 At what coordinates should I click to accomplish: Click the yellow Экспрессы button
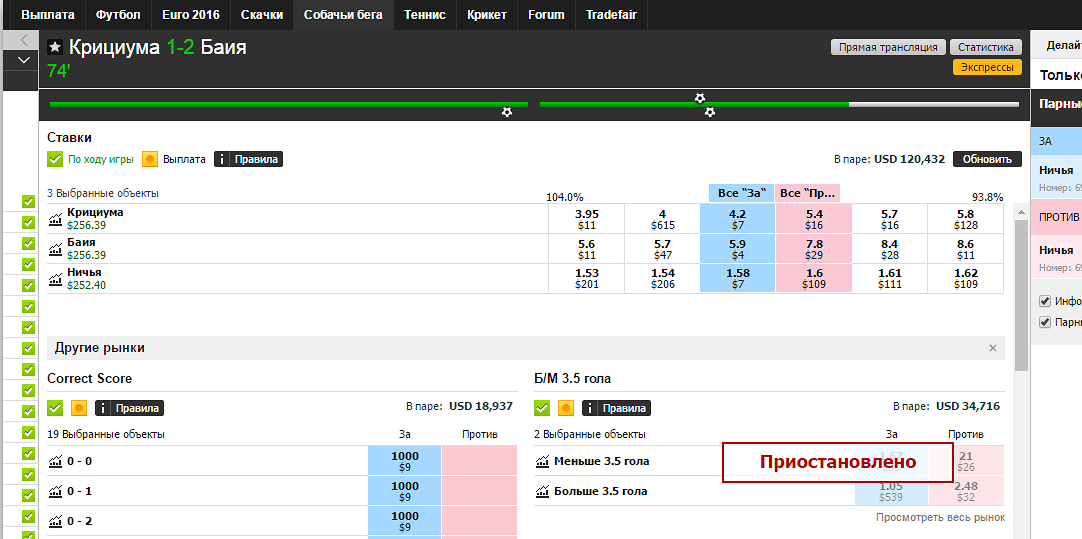(x=987, y=67)
